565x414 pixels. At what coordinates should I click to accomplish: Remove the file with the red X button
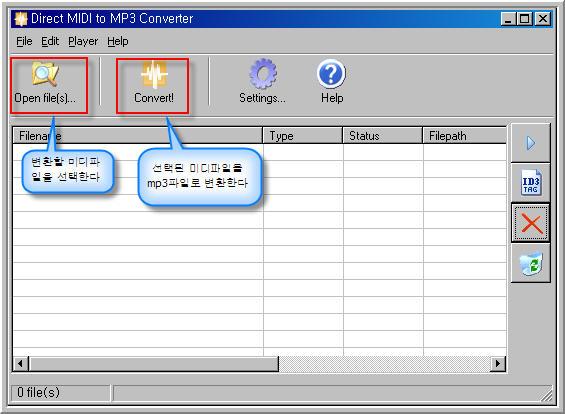click(530, 223)
